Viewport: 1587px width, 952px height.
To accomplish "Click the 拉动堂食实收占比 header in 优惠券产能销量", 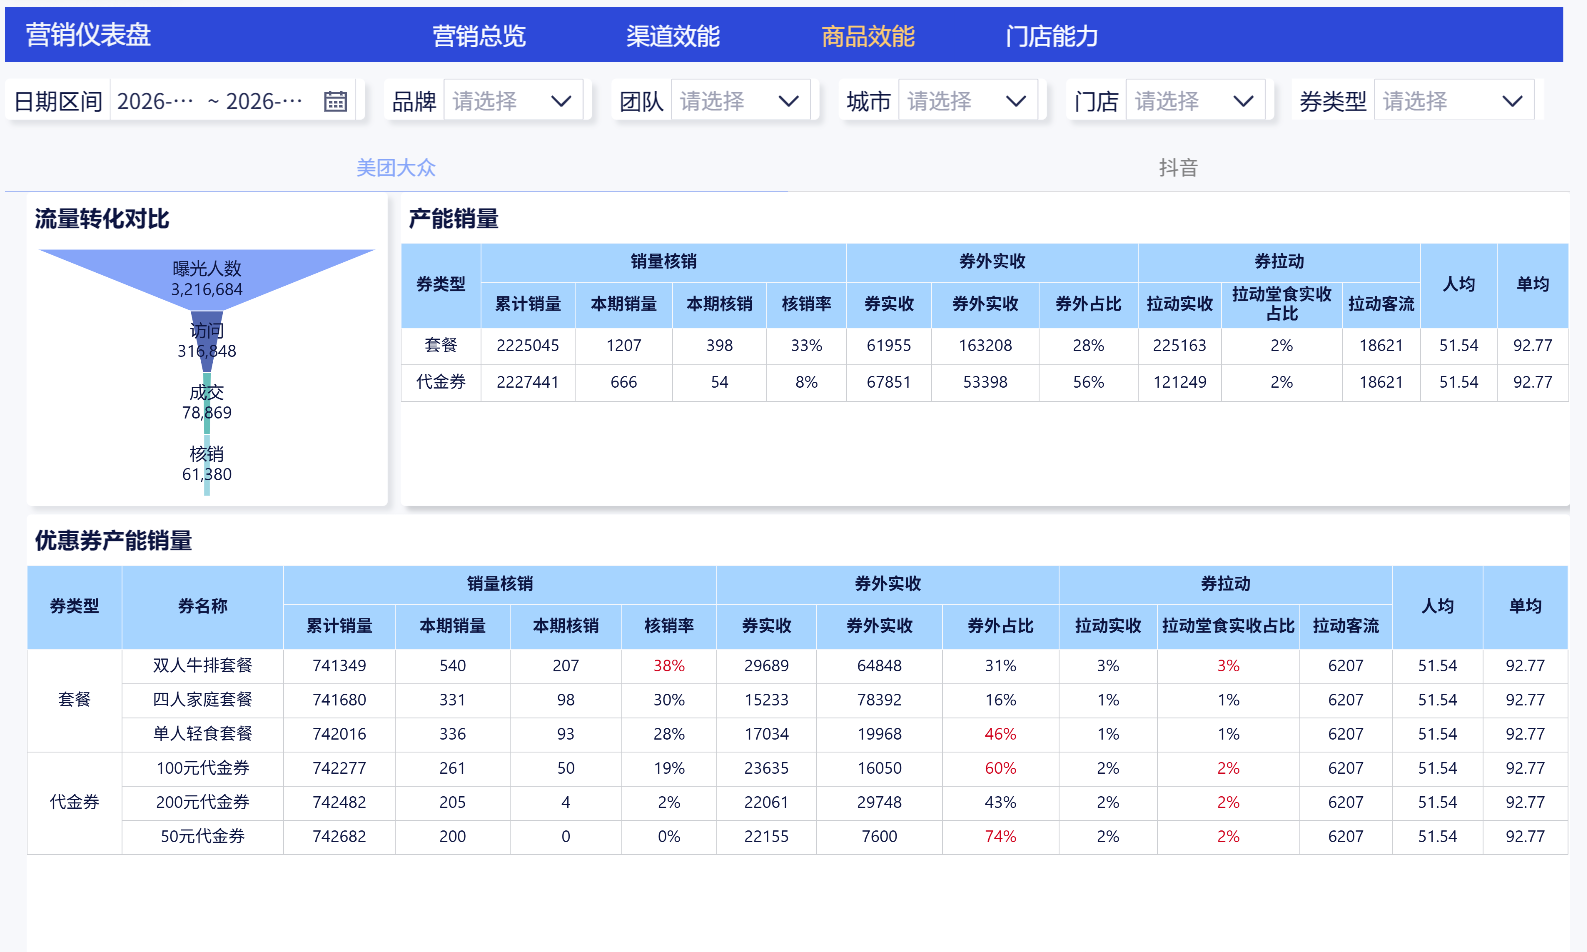I will click(x=1228, y=626).
